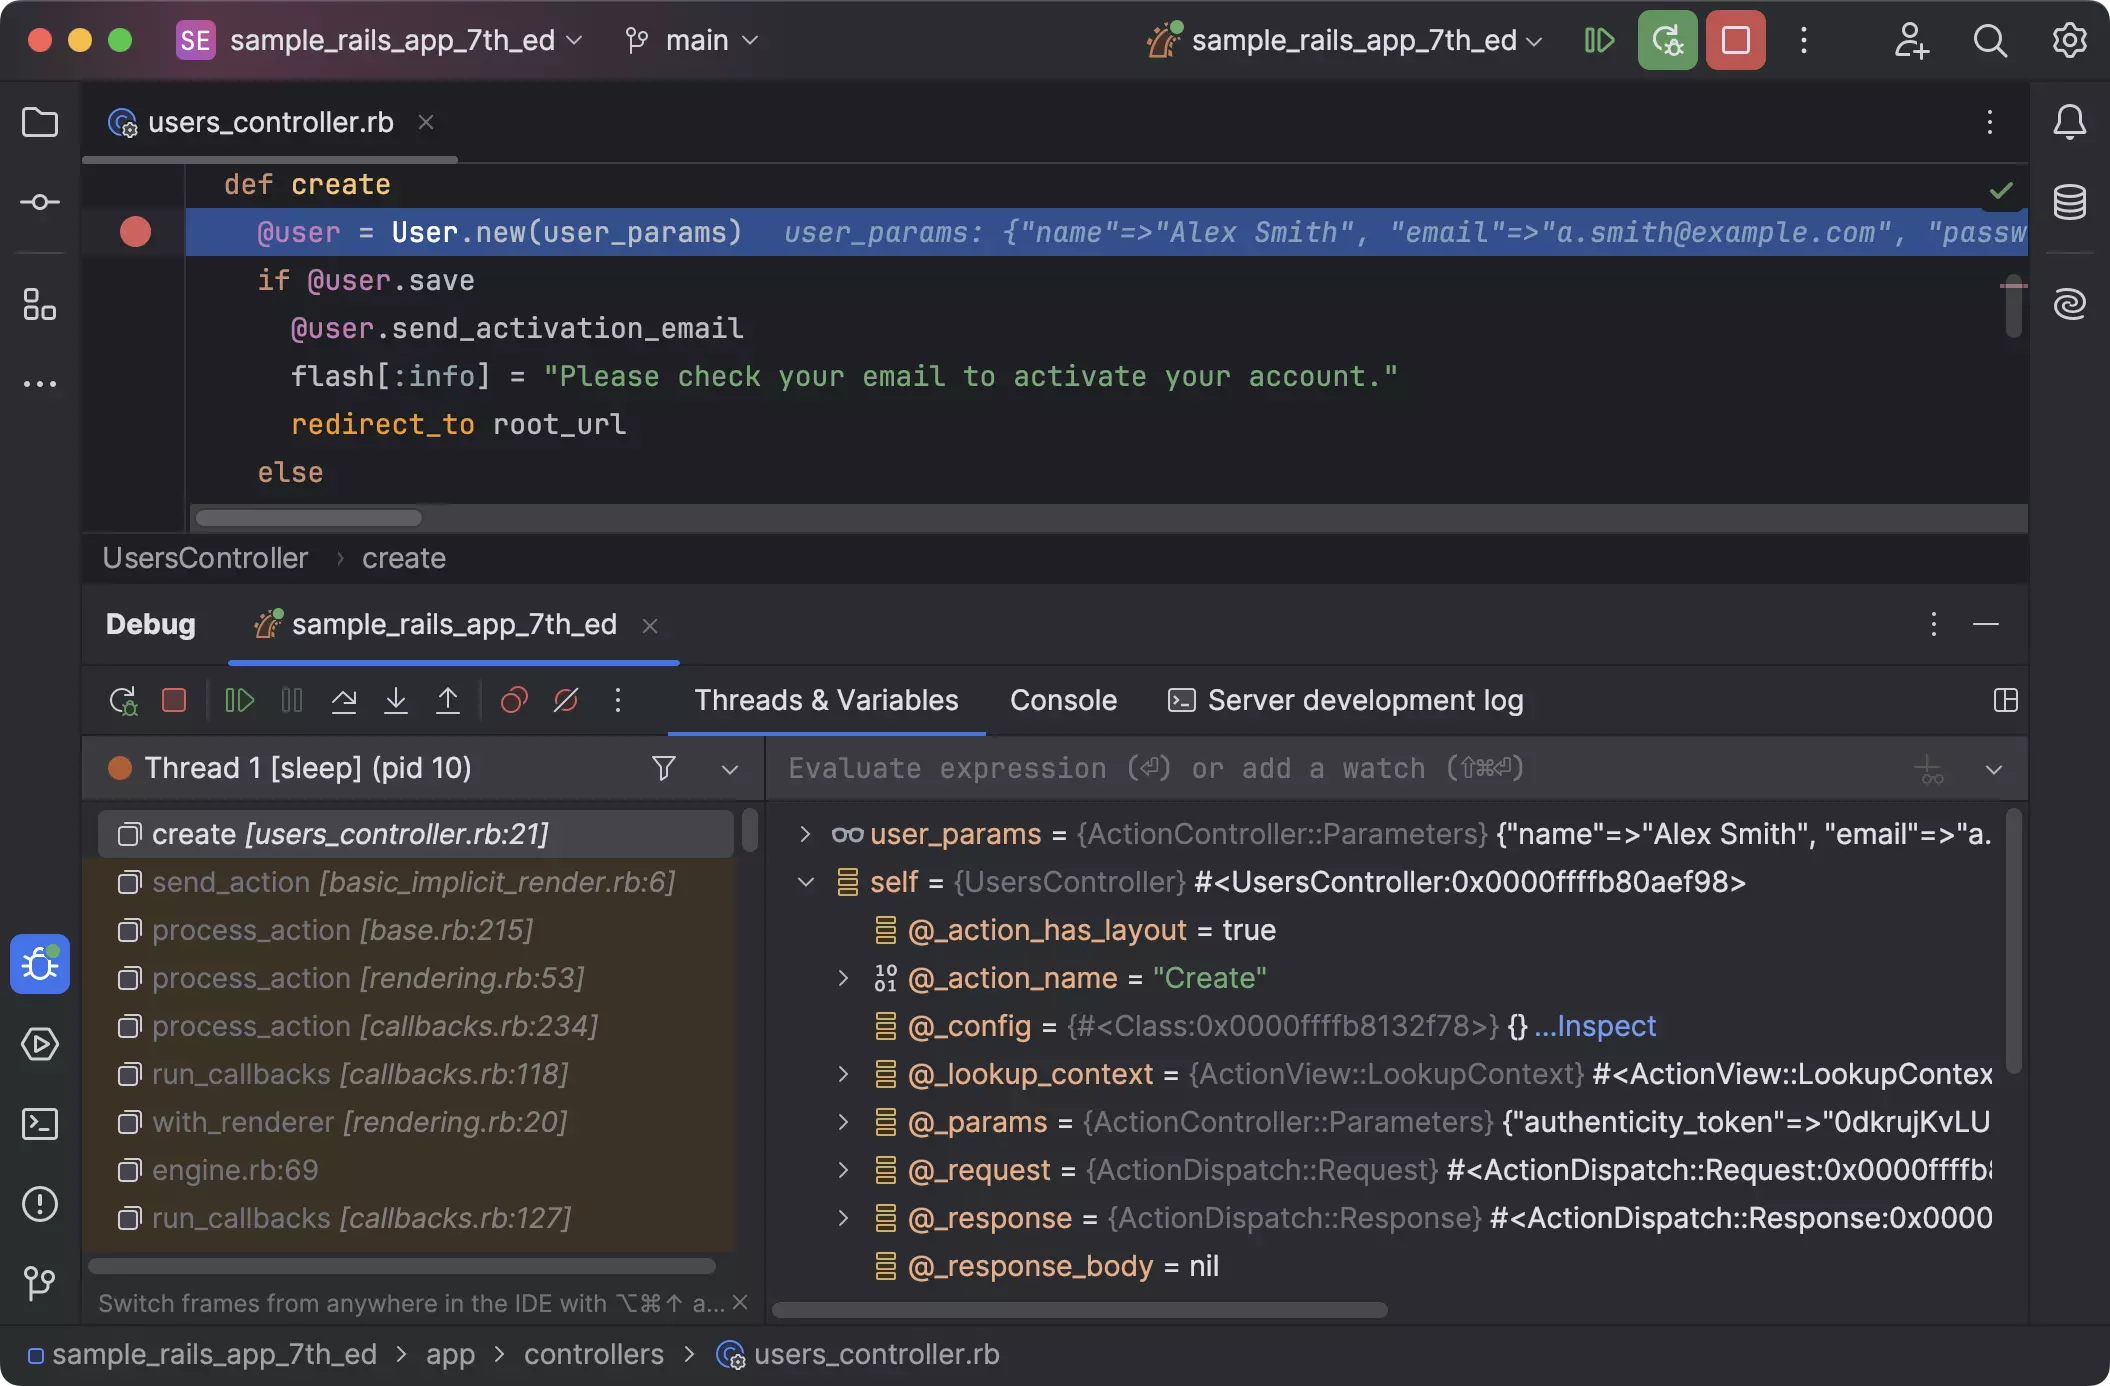This screenshot has width=2110, height=1386.
Task: Toggle debug panel layout settings icon
Action: click(x=2005, y=701)
